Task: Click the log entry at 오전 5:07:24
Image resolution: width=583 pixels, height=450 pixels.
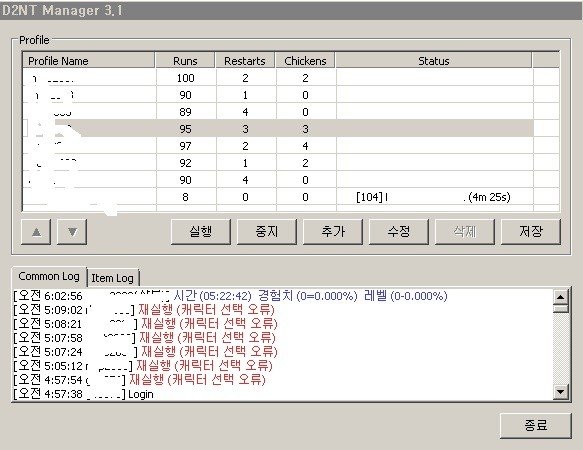Action: coord(145,352)
